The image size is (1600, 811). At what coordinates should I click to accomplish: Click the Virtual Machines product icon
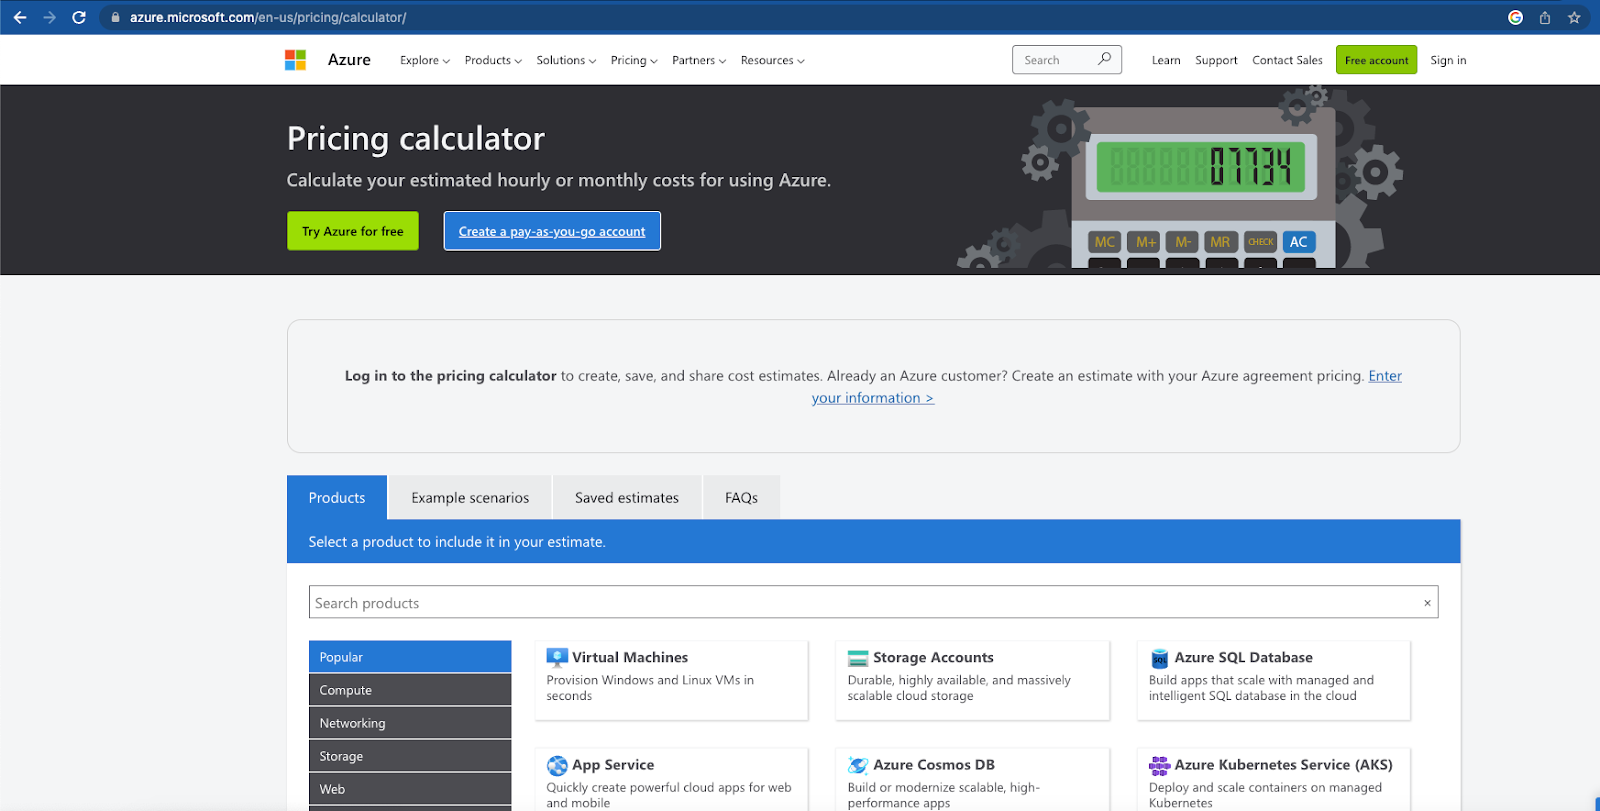click(x=557, y=657)
